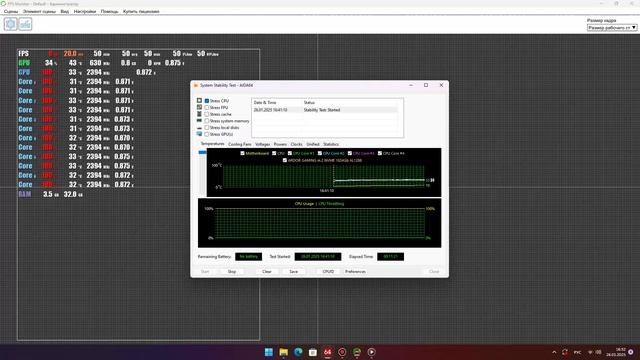The height and width of the screenshot is (360, 640).
Task: Click AIDA64 title bar icon
Action: (x=196, y=85)
